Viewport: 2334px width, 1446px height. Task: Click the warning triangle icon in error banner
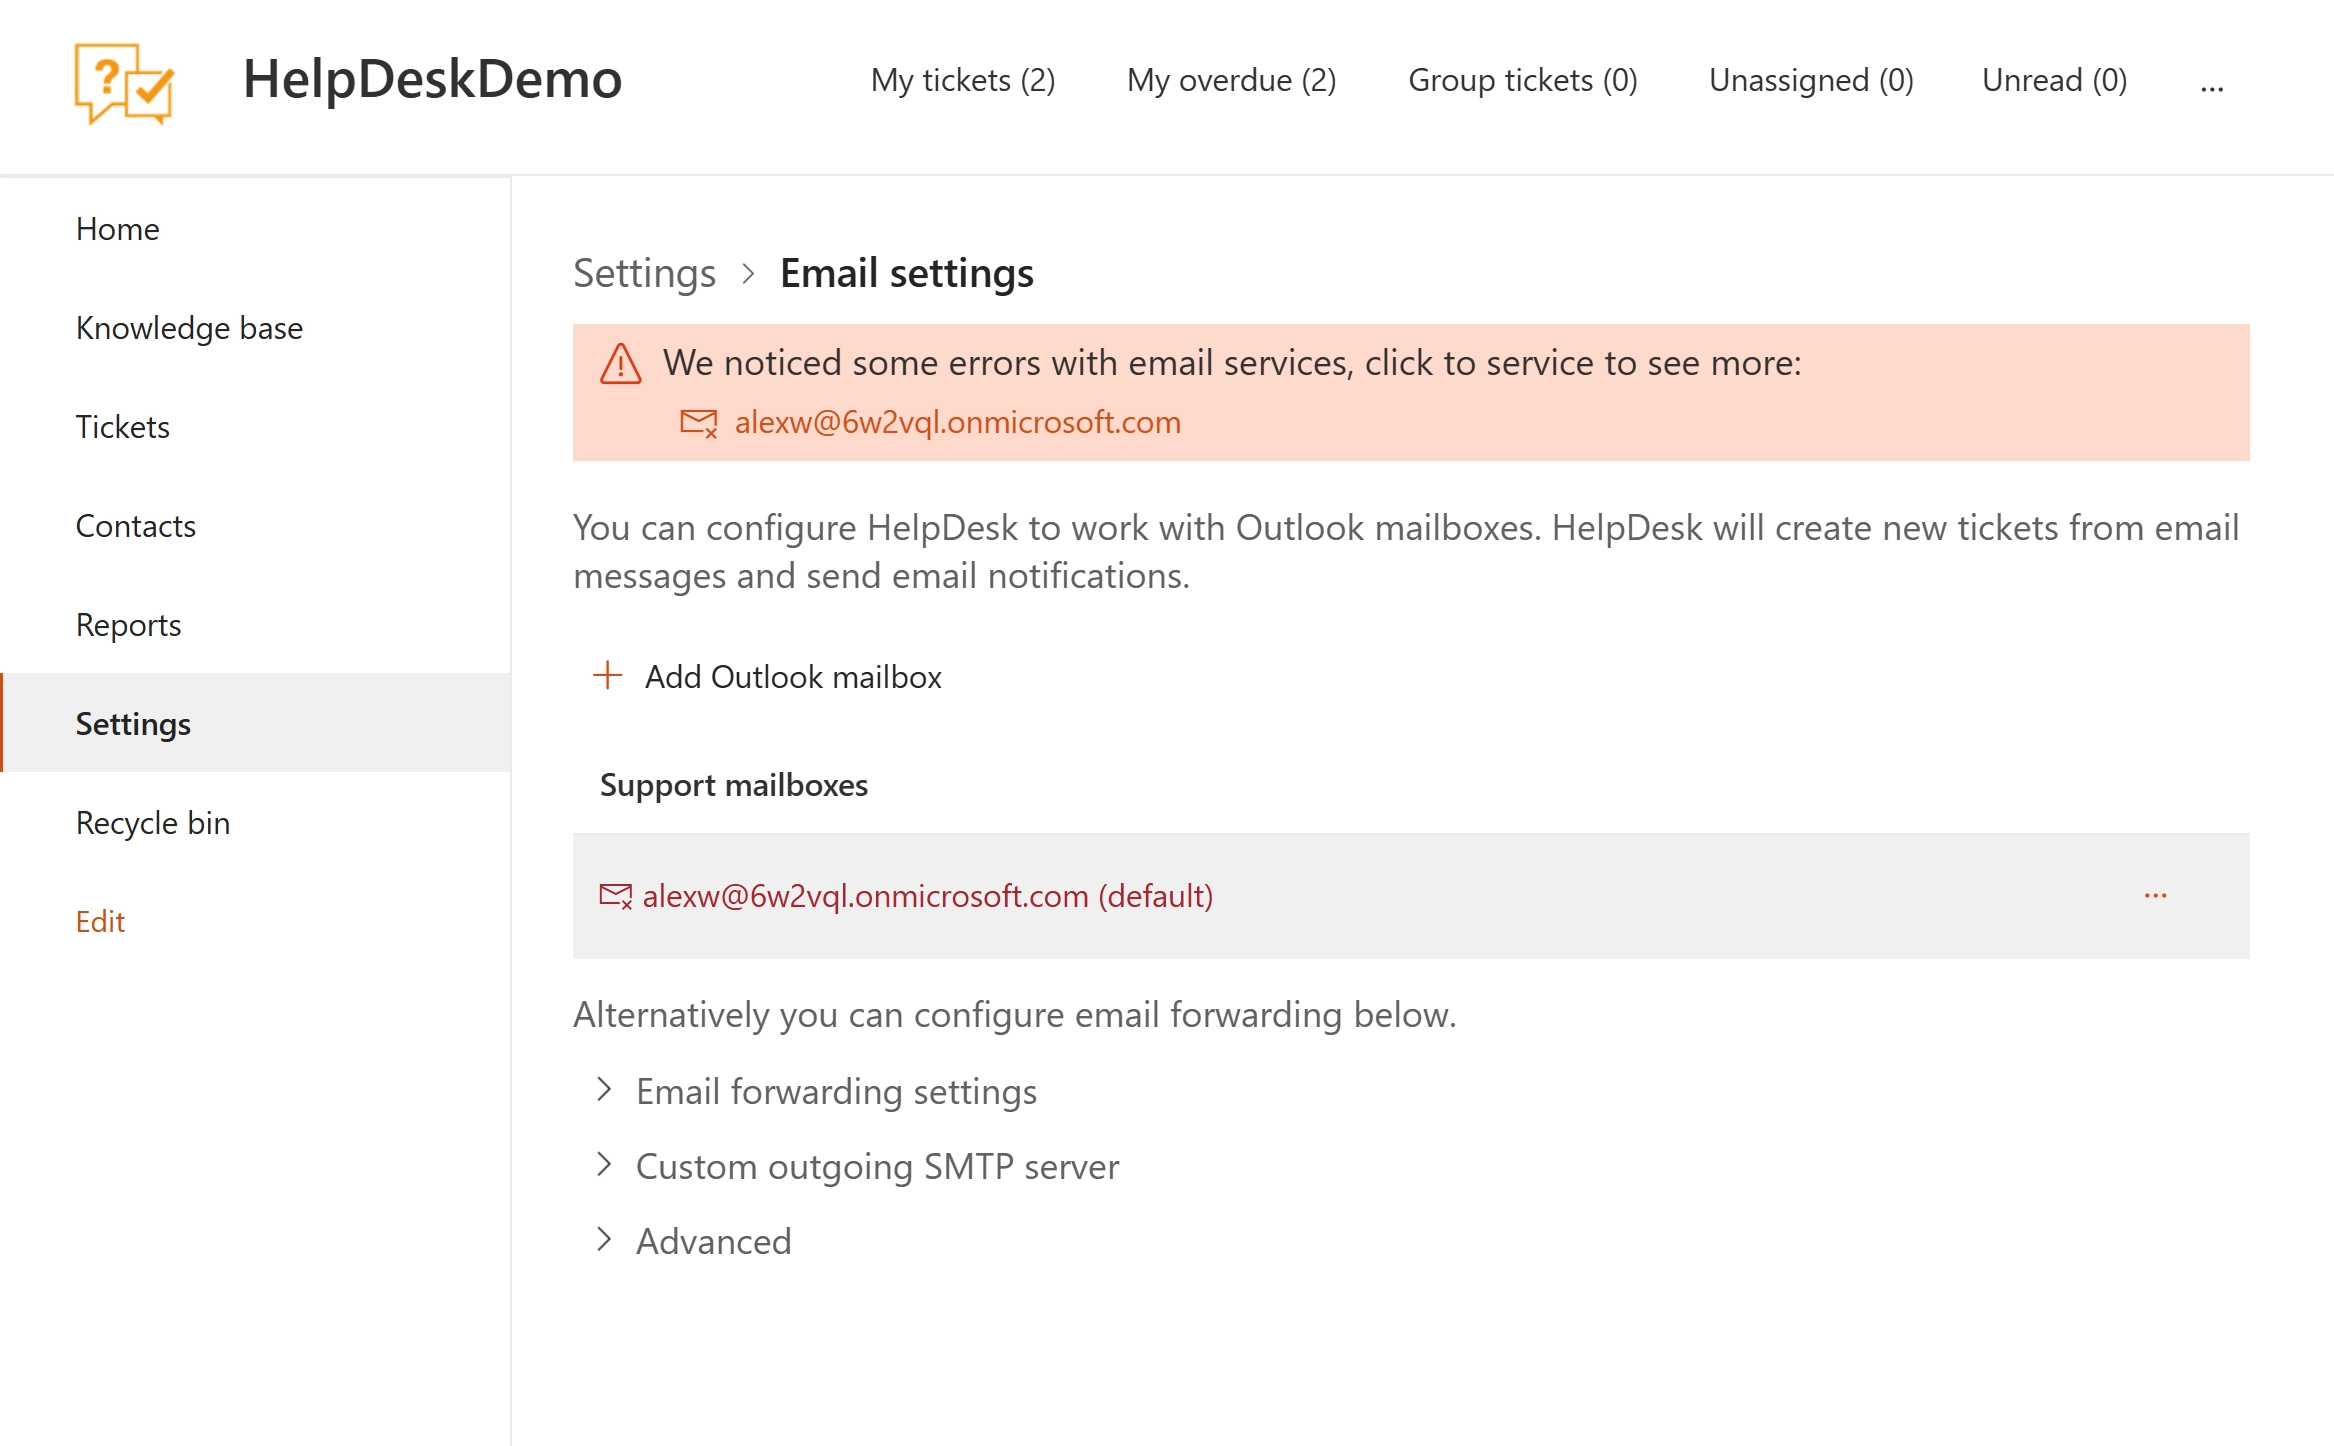pos(620,364)
